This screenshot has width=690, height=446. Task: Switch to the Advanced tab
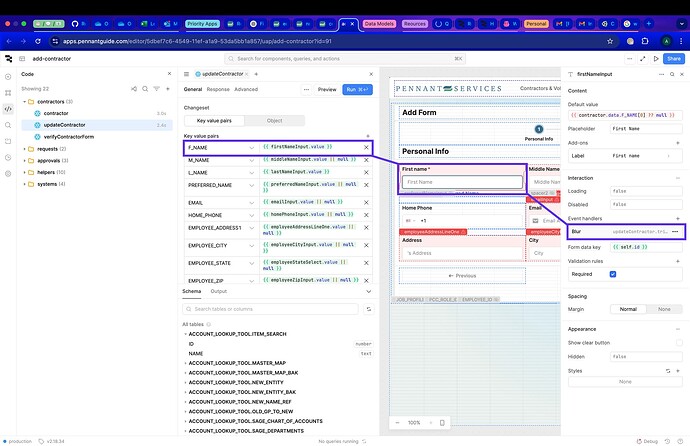[246, 89]
